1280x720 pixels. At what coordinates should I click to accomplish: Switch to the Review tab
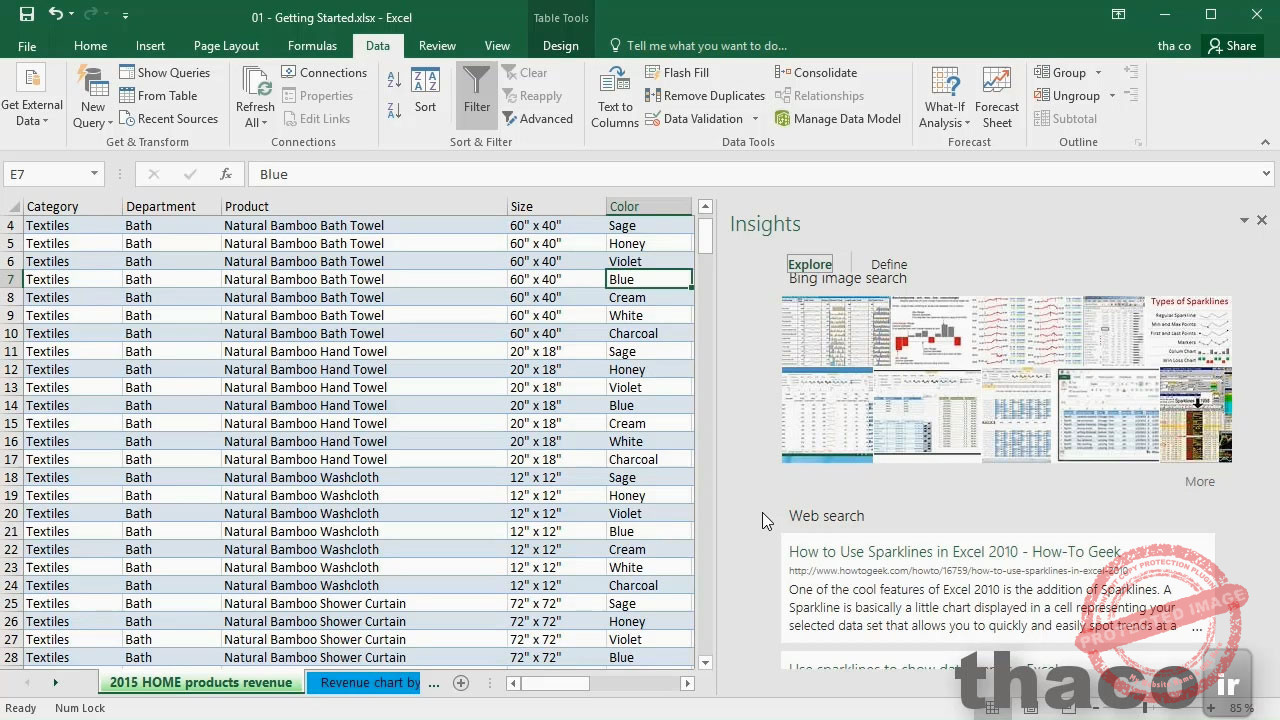coord(437,46)
